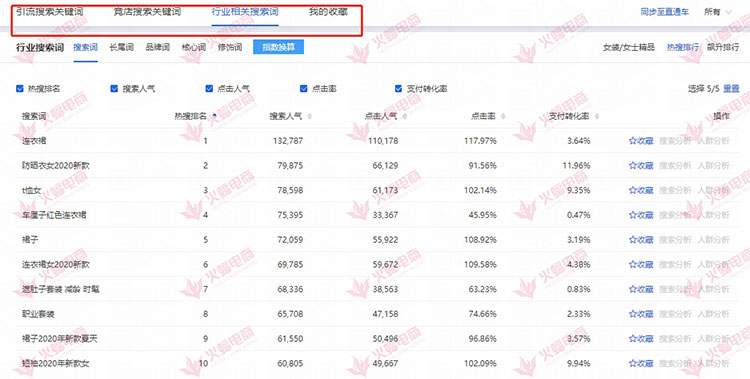Switch to 引流搜索关键词 tab

[50, 11]
